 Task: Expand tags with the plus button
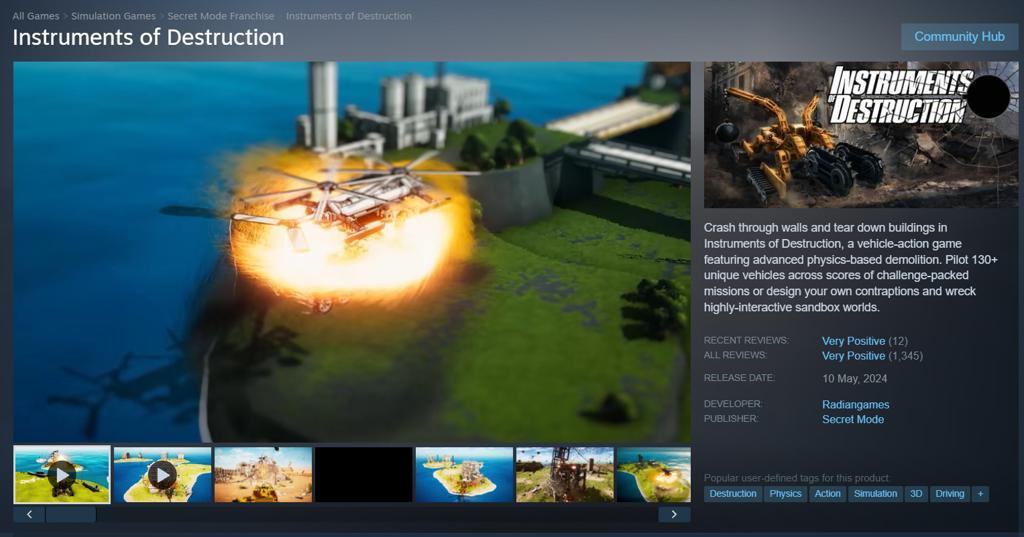pyautogui.click(x=980, y=494)
